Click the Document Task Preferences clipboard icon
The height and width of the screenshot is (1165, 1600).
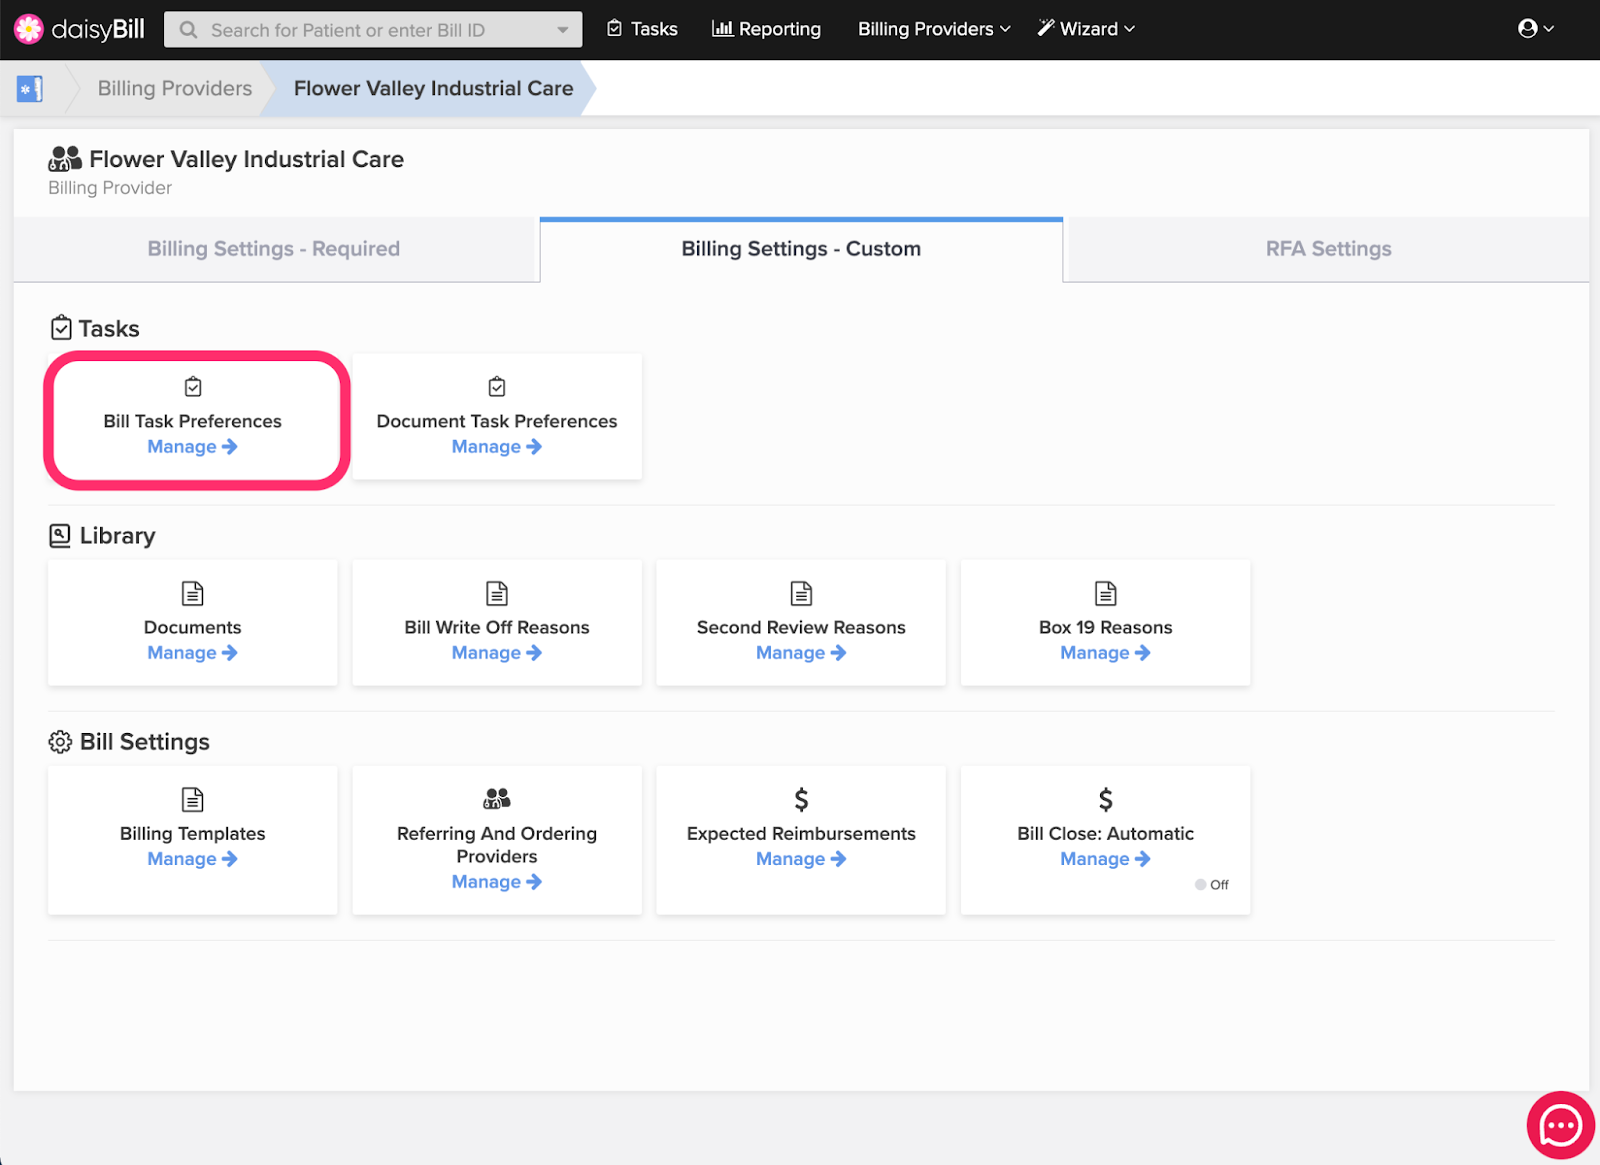coord(497,387)
